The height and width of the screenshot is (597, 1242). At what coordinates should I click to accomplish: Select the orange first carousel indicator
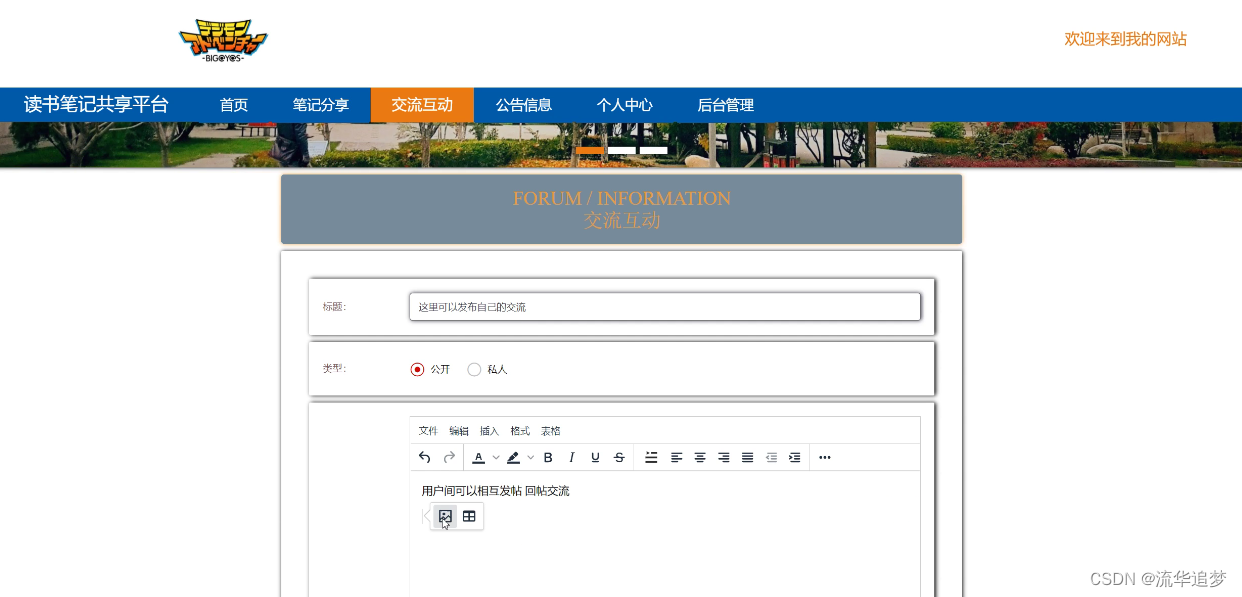coord(590,150)
